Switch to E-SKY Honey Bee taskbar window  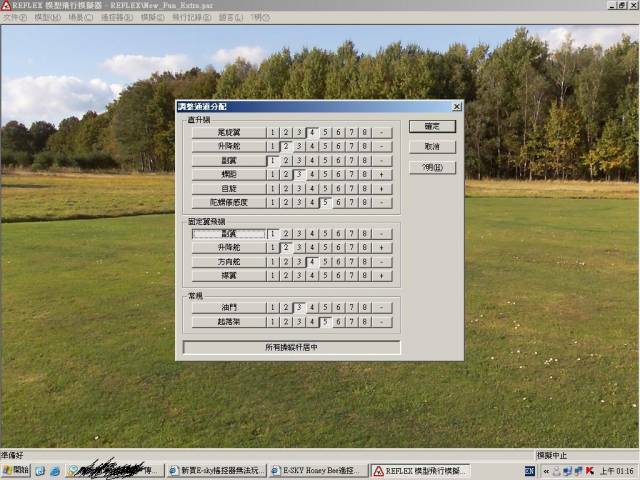point(318,471)
